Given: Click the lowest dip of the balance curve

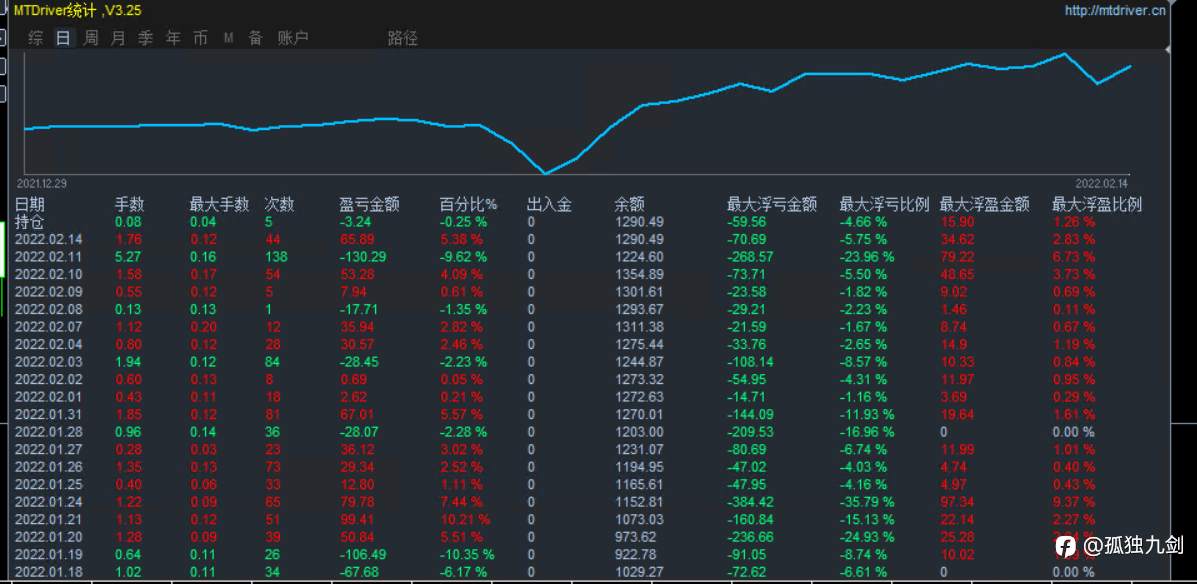Looking at the screenshot, I should click(545, 173).
